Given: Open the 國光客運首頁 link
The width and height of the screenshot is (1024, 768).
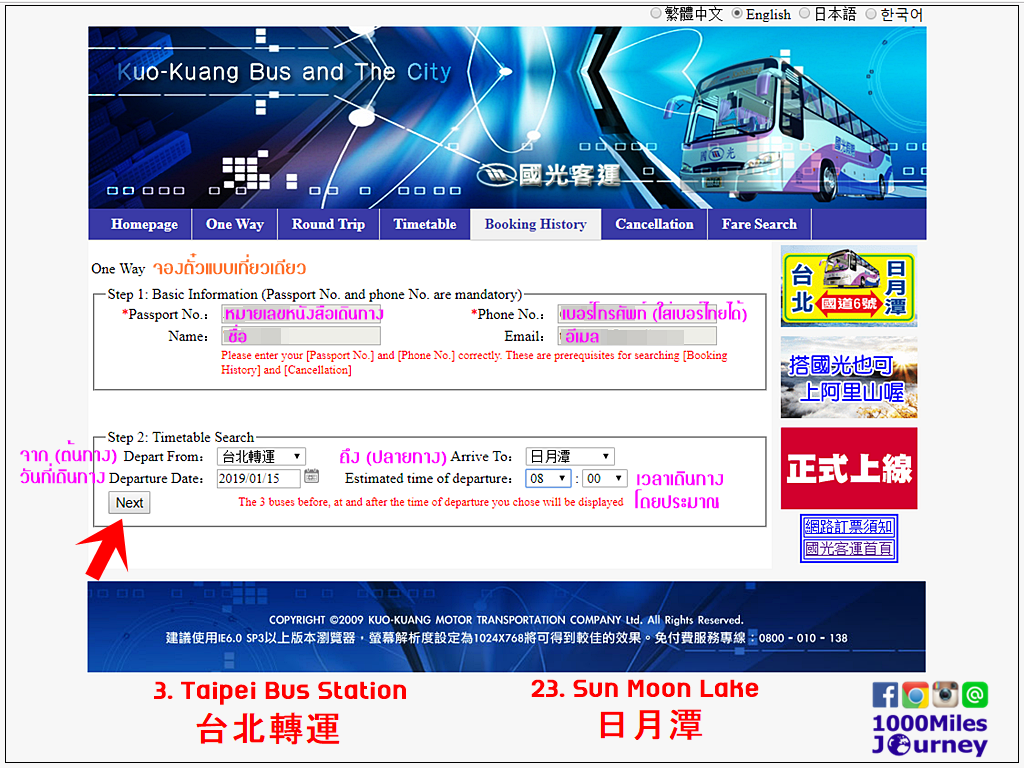Looking at the screenshot, I should point(849,549).
